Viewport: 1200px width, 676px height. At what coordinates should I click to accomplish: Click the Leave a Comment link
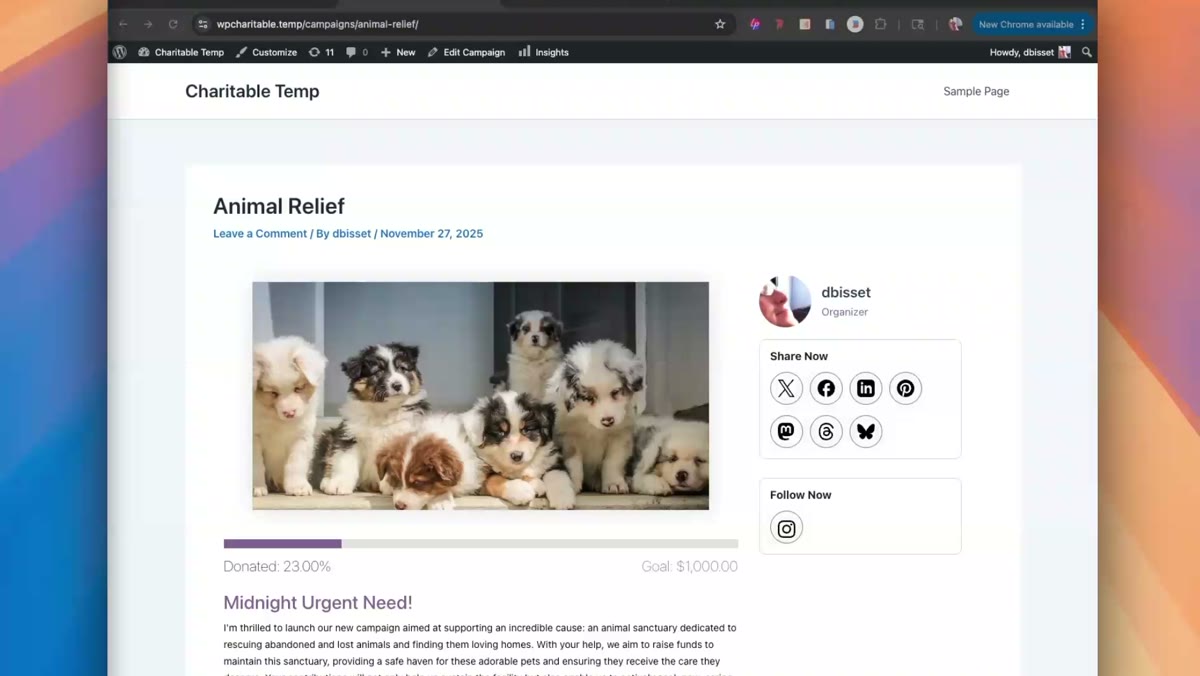[x=260, y=233]
